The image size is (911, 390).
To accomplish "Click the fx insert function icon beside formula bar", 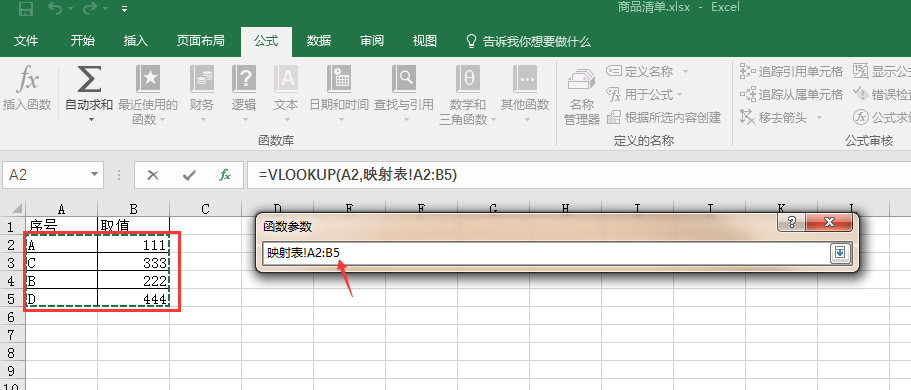I will coord(225,175).
